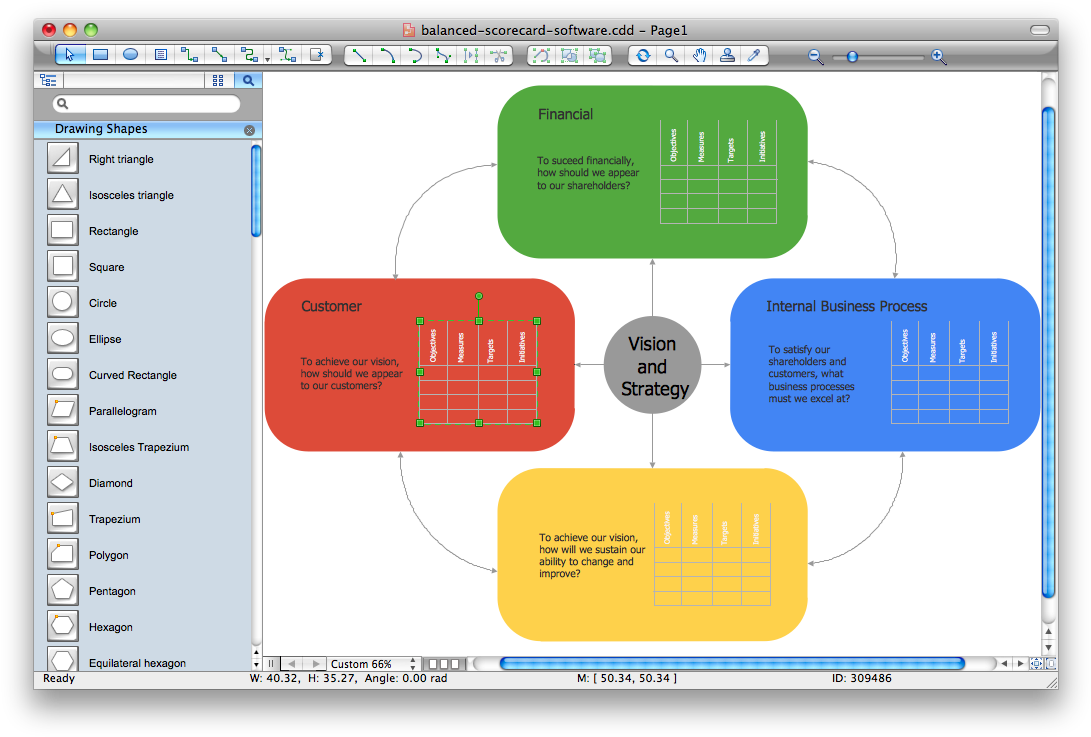Click the magnifier zoom tool in toolbar
1091x737 pixels.
[x=672, y=56]
